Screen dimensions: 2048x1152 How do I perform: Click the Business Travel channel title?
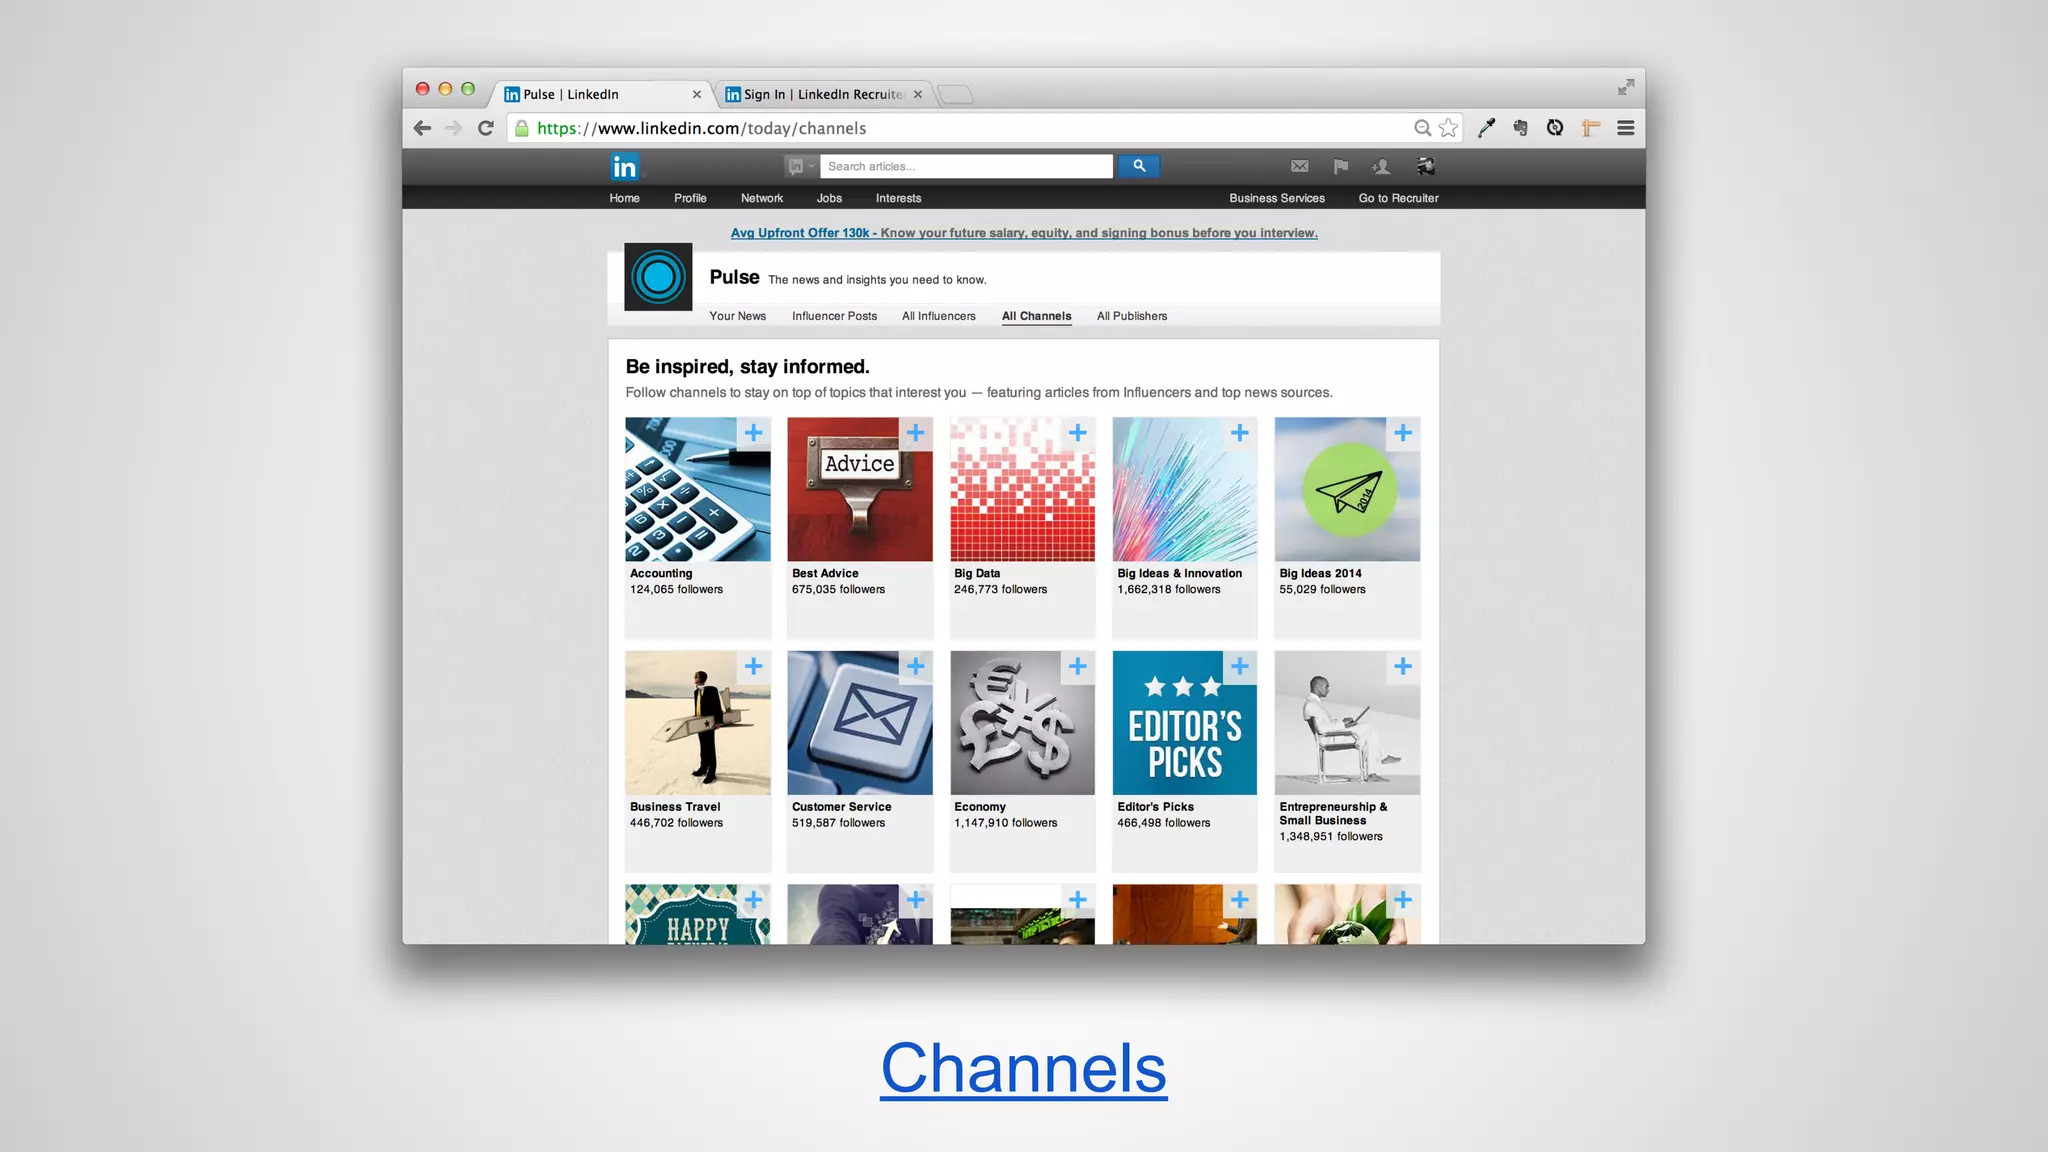point(675,807)
